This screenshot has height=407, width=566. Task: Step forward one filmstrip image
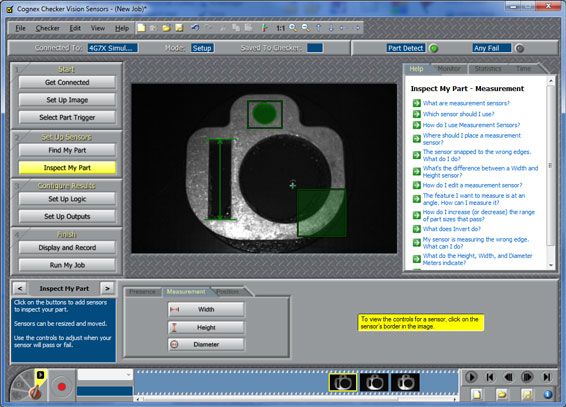click(x=527, y=377)
